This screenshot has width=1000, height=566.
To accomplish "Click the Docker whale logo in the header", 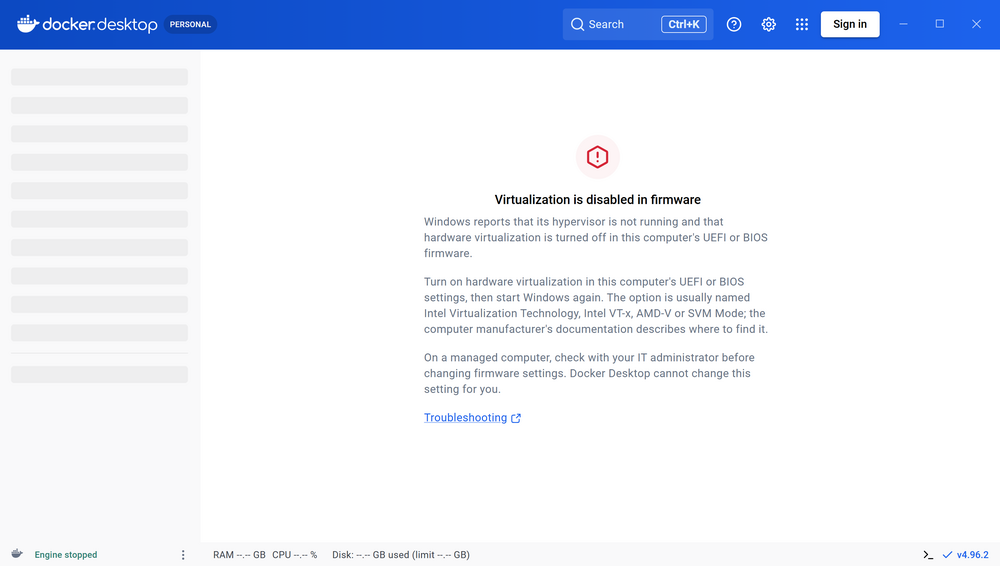I will click(27, 24).
